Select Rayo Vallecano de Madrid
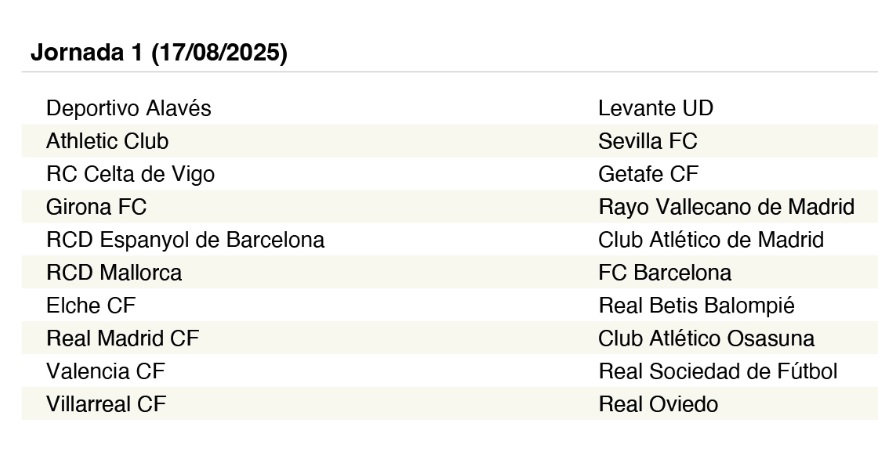 tap(726, 207)
